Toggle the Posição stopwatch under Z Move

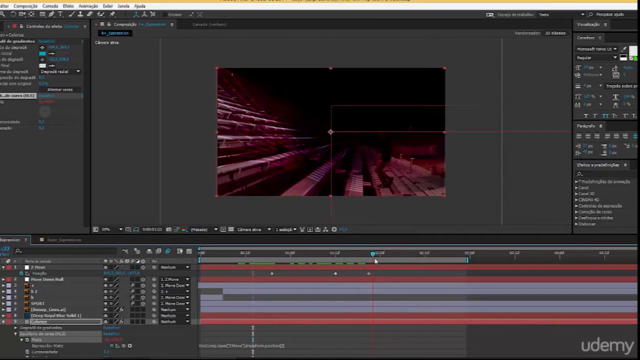click(22, 273)
